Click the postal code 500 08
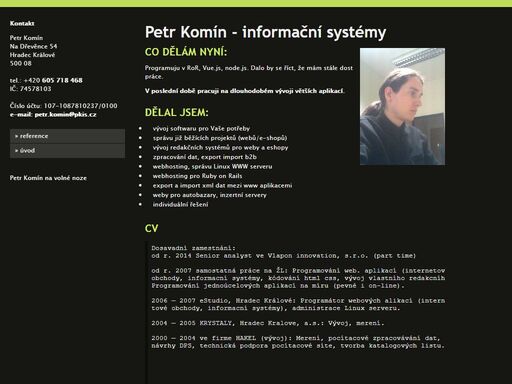The height and width of the screenshot is (384, 512). pos(21,63)
